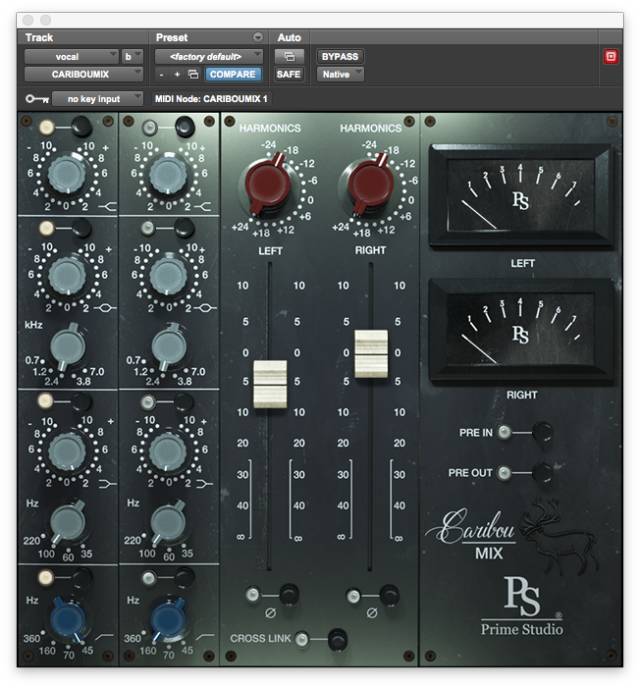Select previous preset with the minus button
640x688 pixels.
(x=162, y=75)
